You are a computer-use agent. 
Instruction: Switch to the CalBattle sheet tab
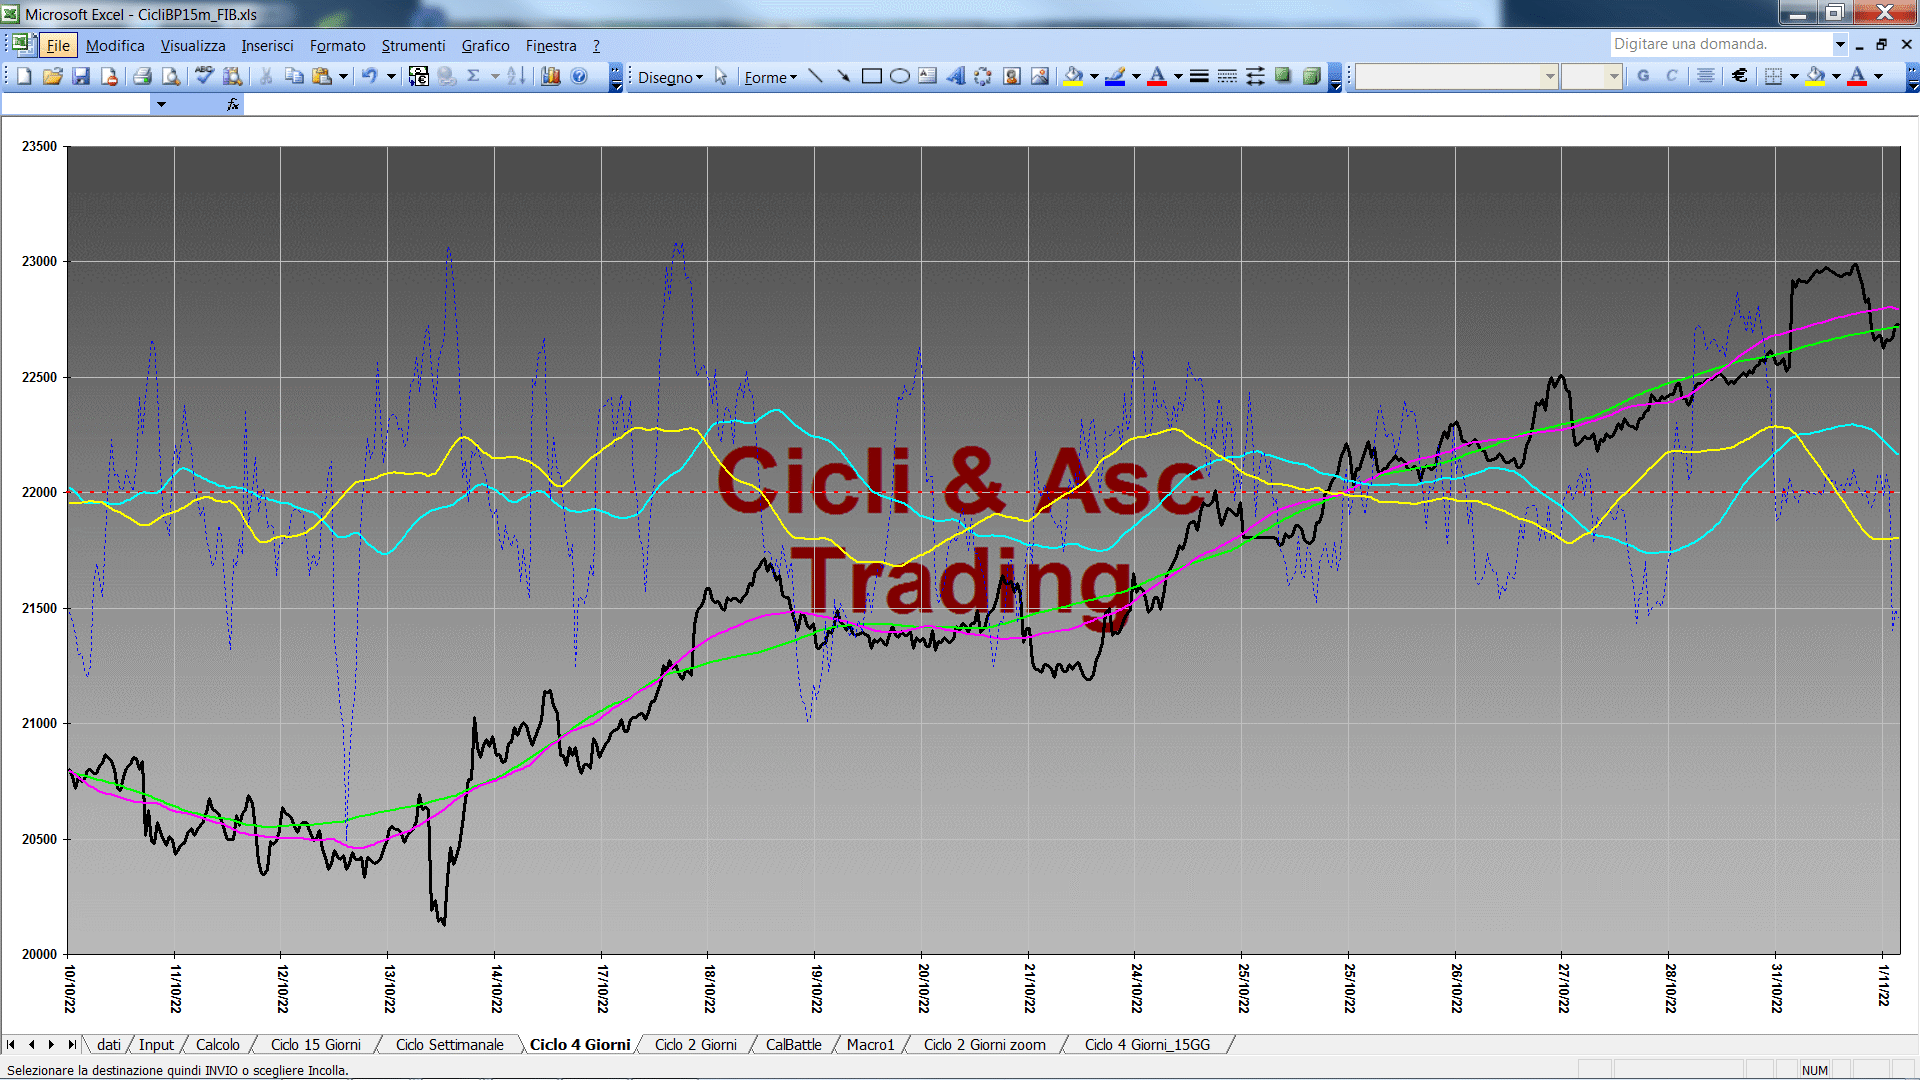[x=794, y=1045]
